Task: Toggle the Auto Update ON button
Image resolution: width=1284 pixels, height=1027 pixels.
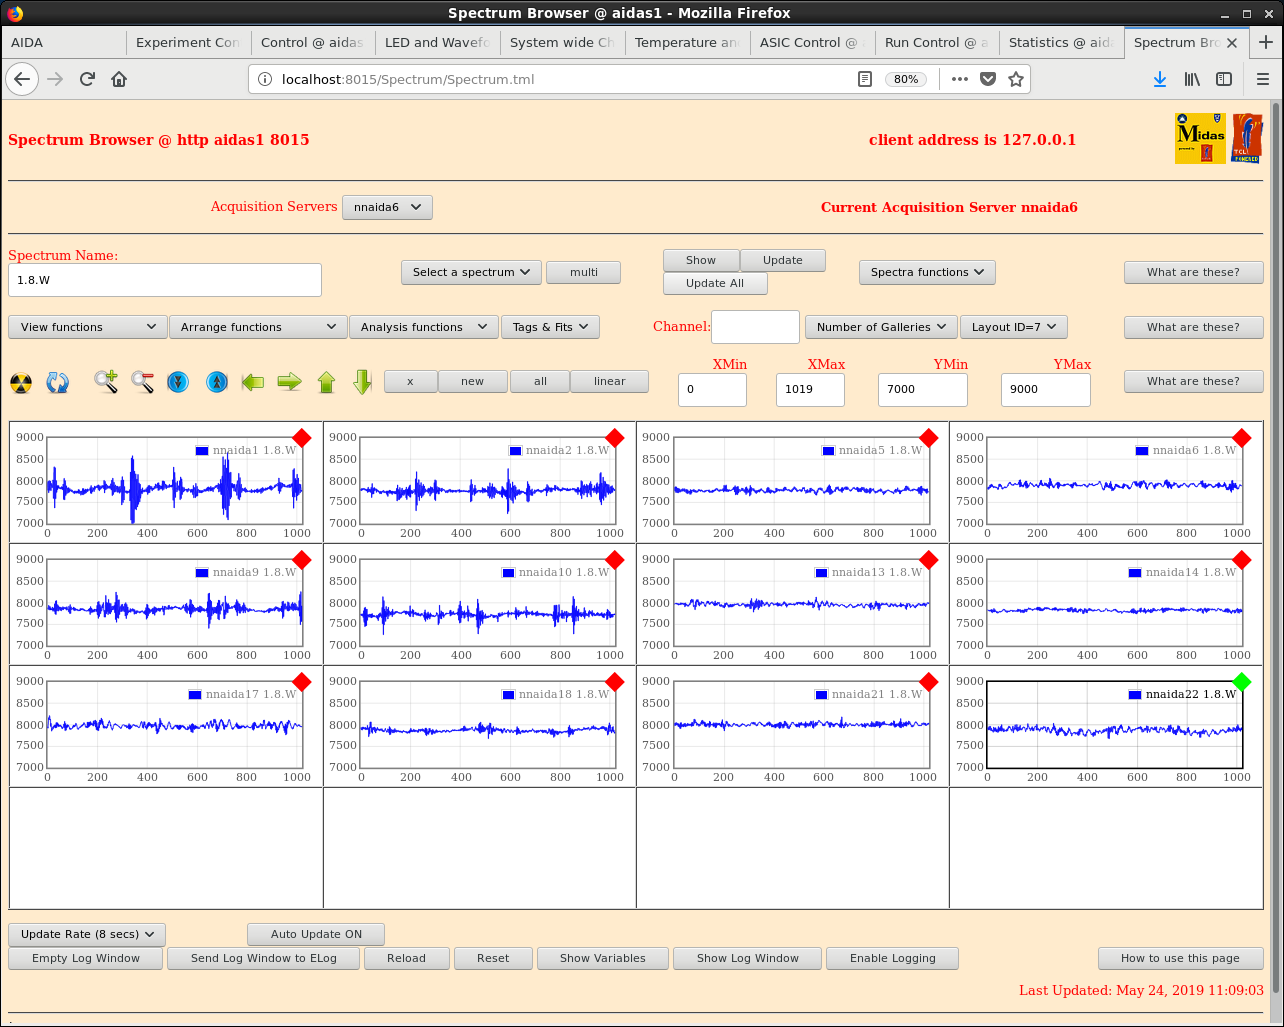Action: (x=316, y=934)
